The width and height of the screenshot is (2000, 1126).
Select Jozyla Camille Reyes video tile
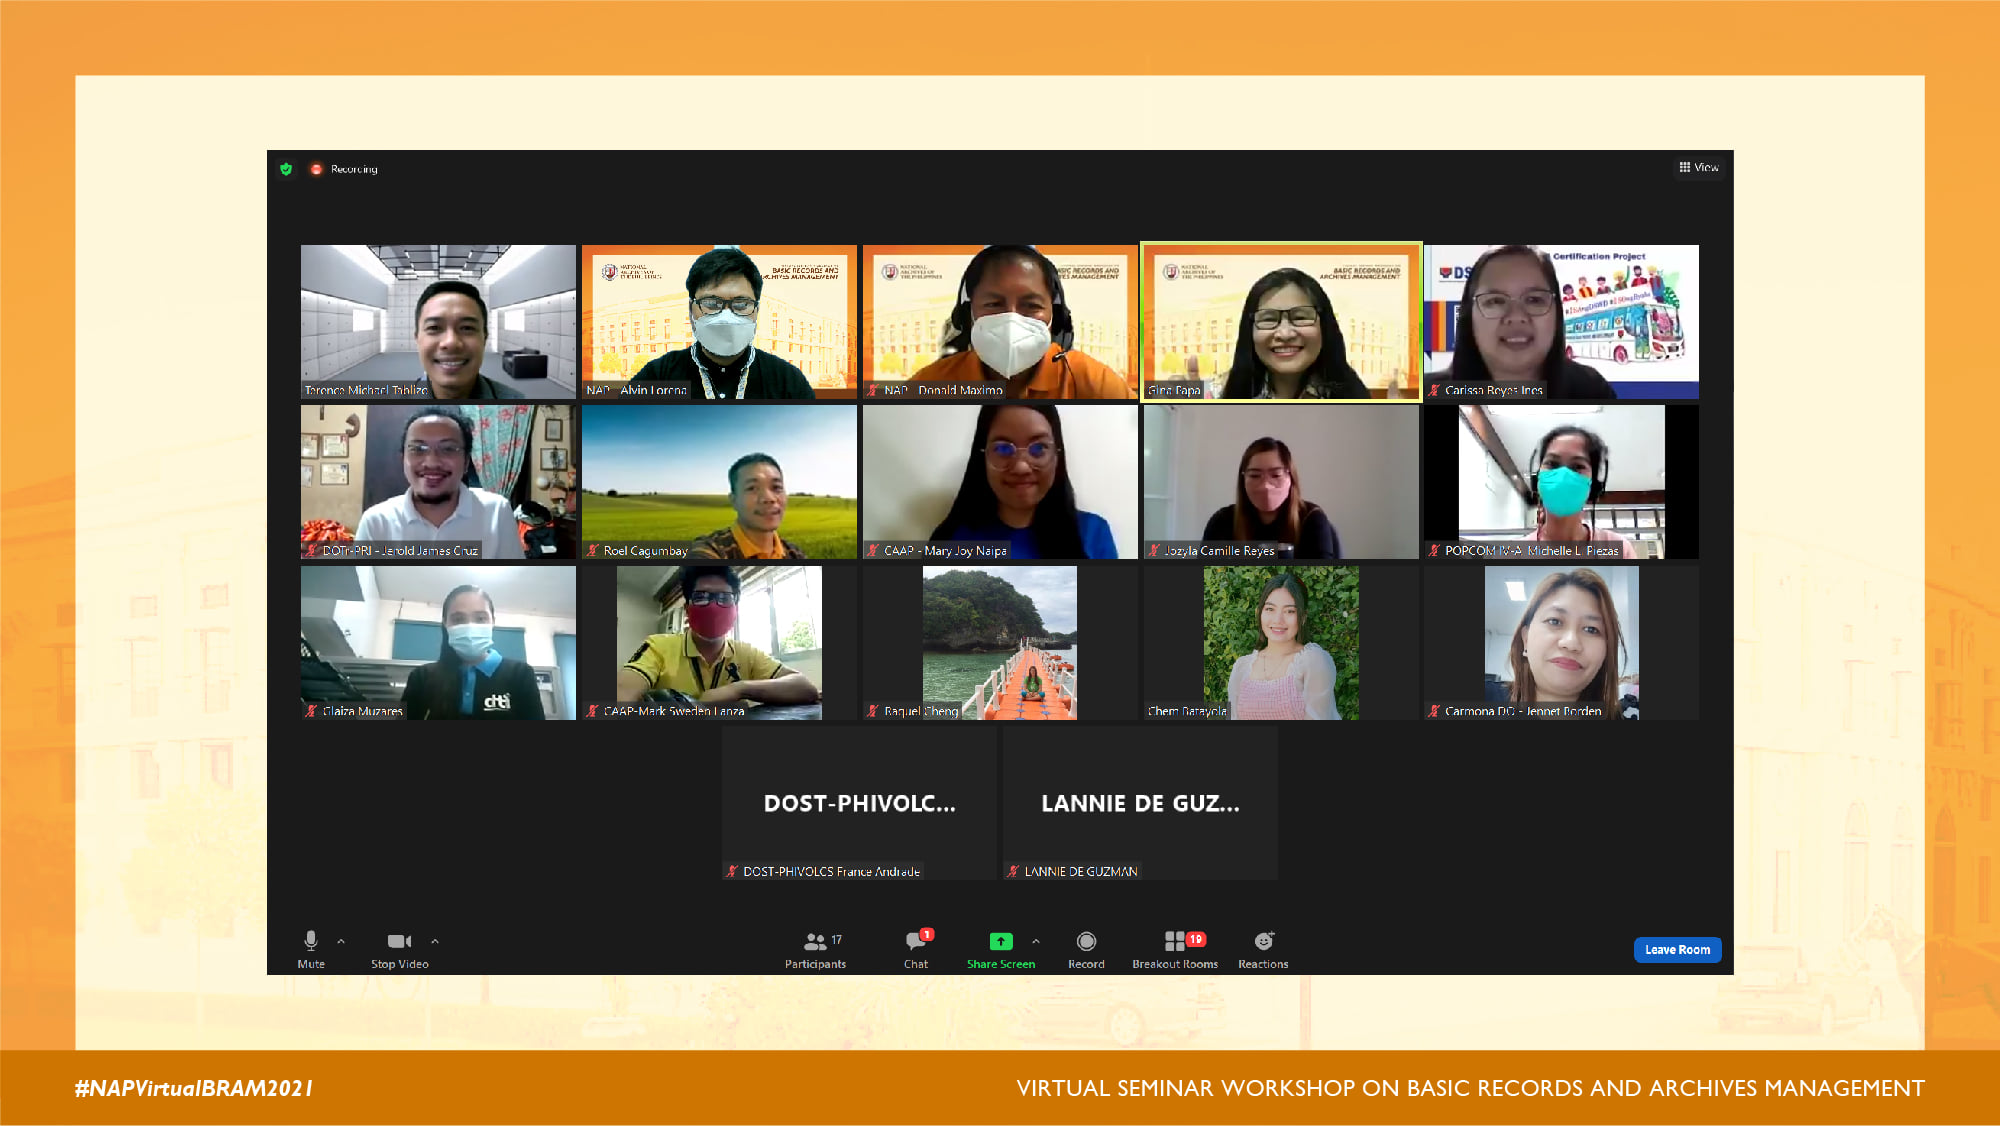[x=1281, y=482]
